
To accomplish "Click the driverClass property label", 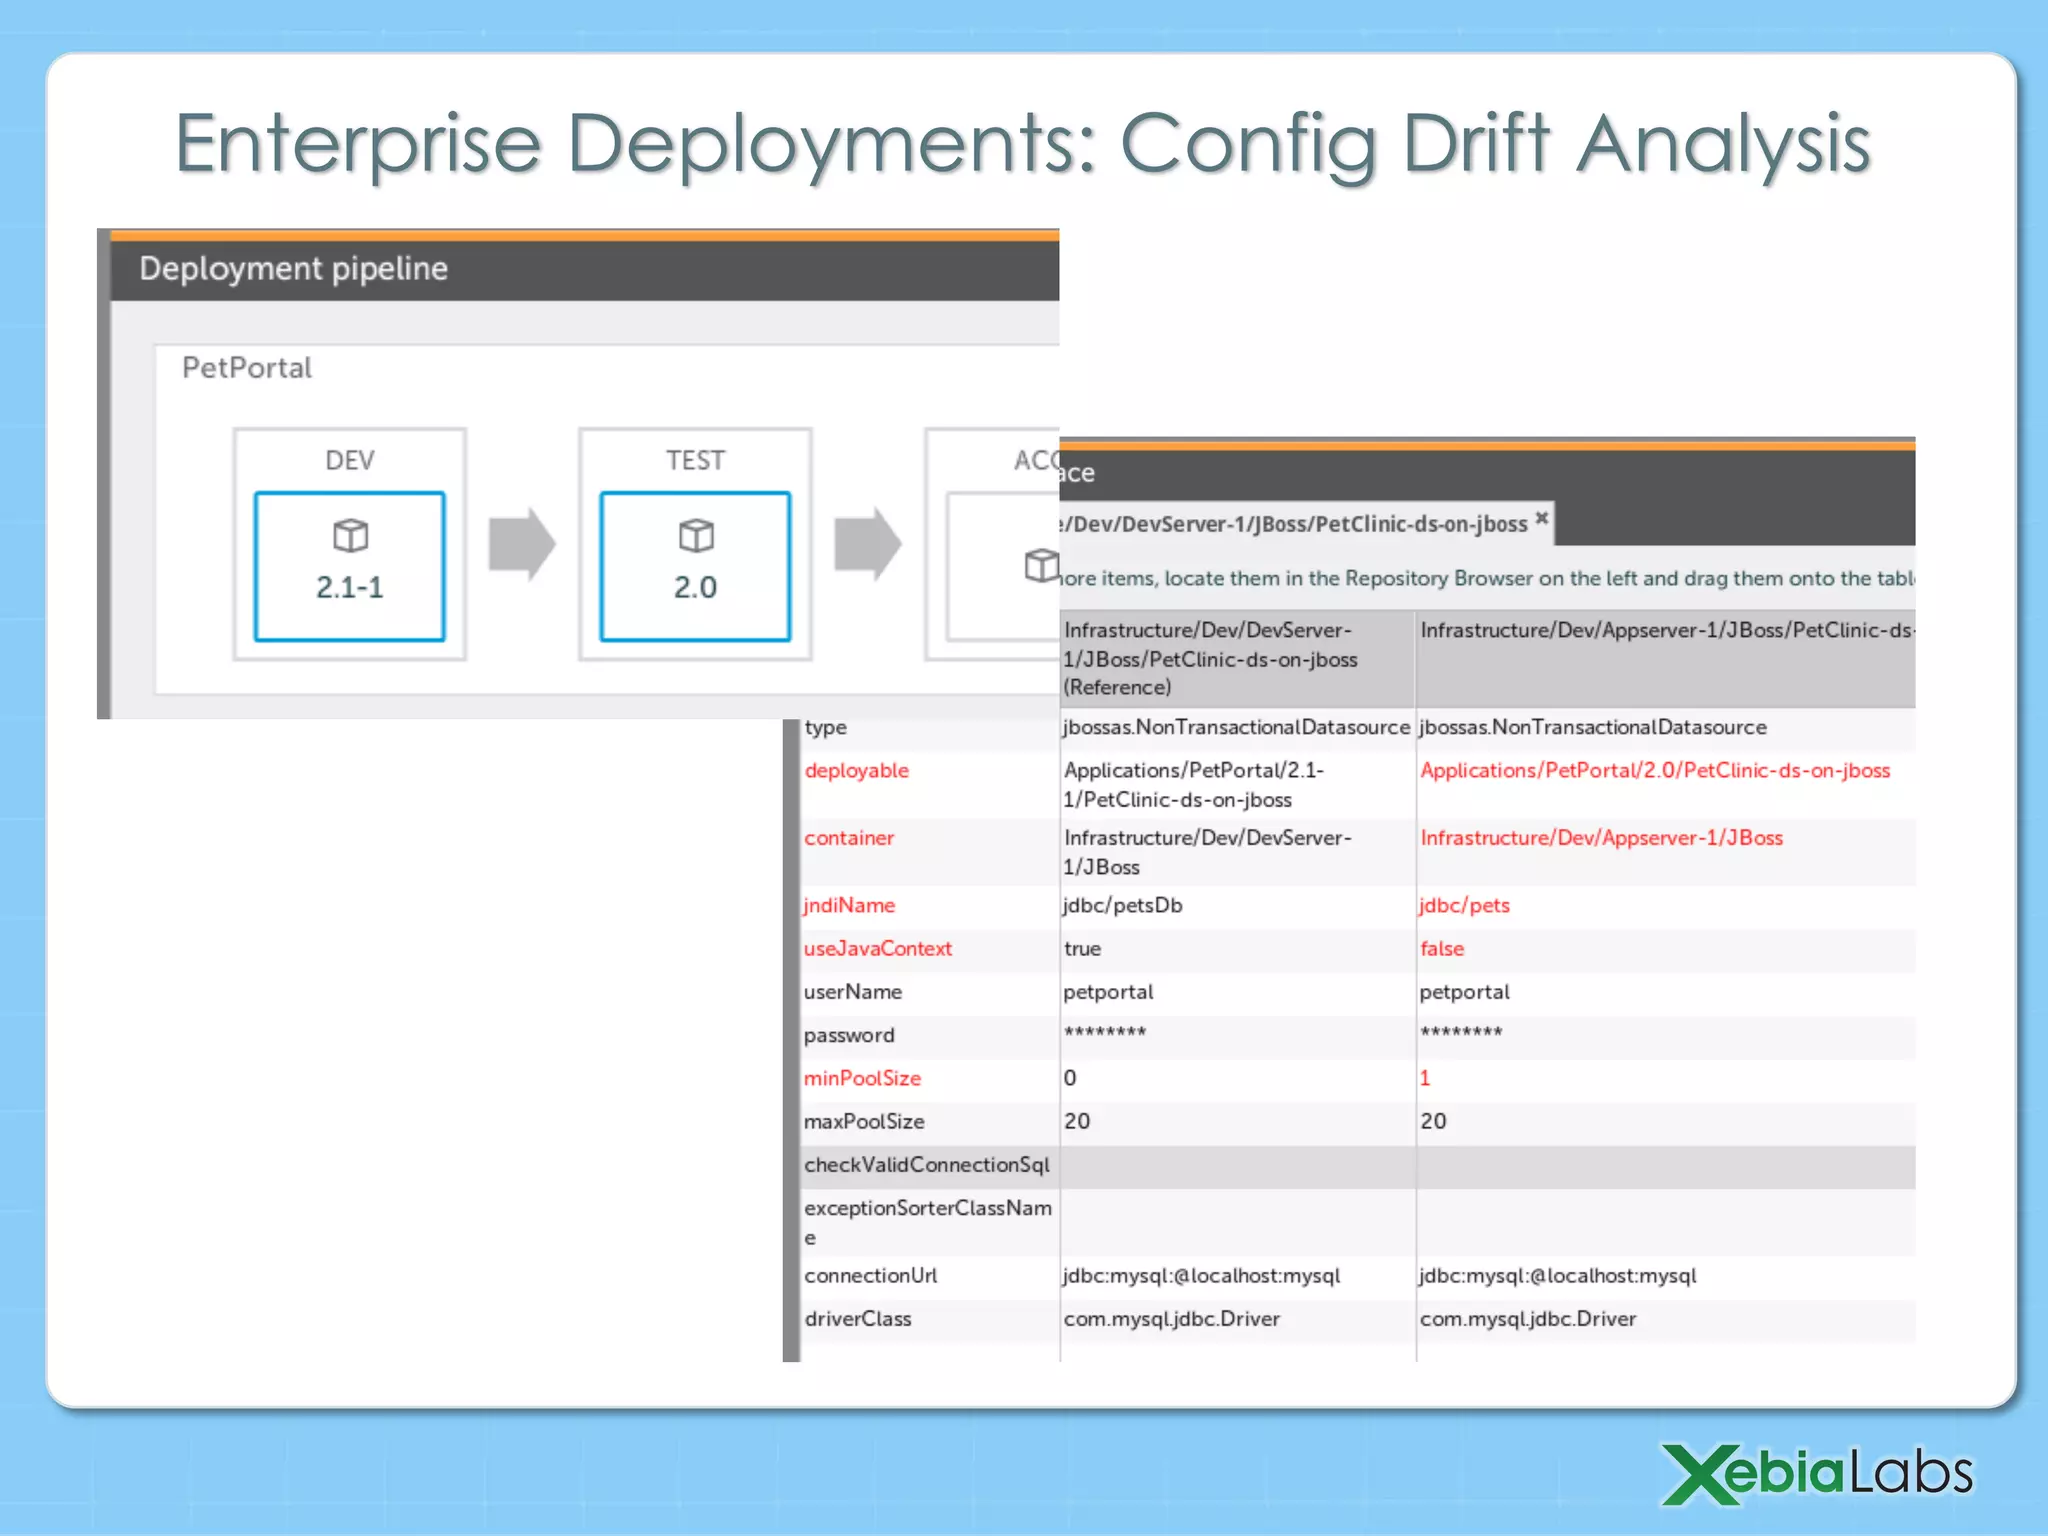I will pyautogui.click(x=858, y=1318).
